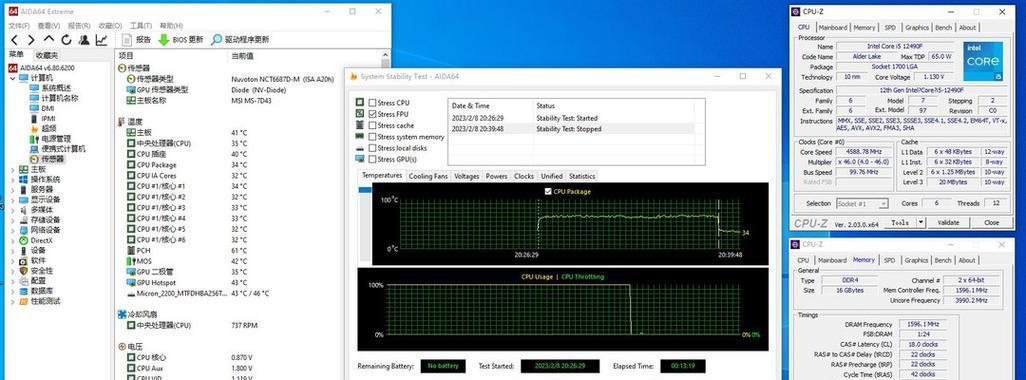Select the Stability Test: Stopped log row

571,129
